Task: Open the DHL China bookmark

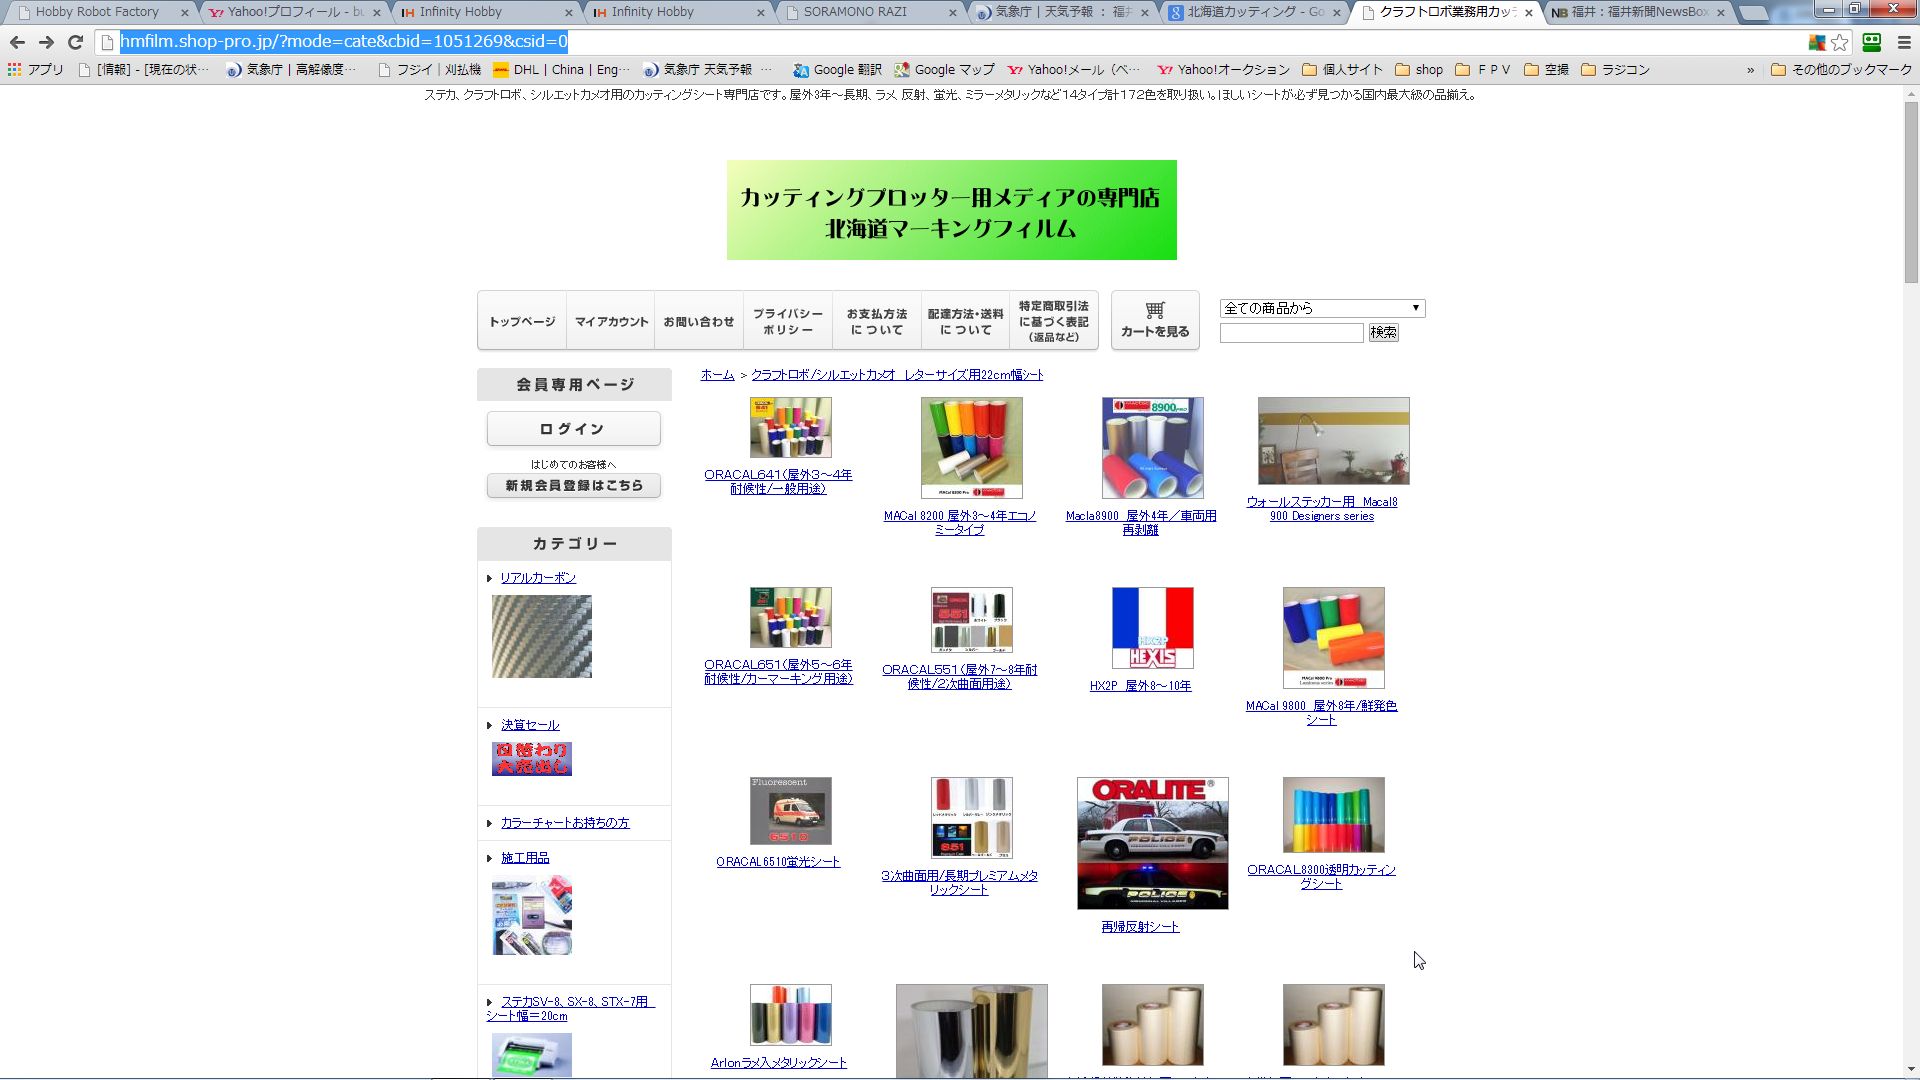Action: [561, 70]
